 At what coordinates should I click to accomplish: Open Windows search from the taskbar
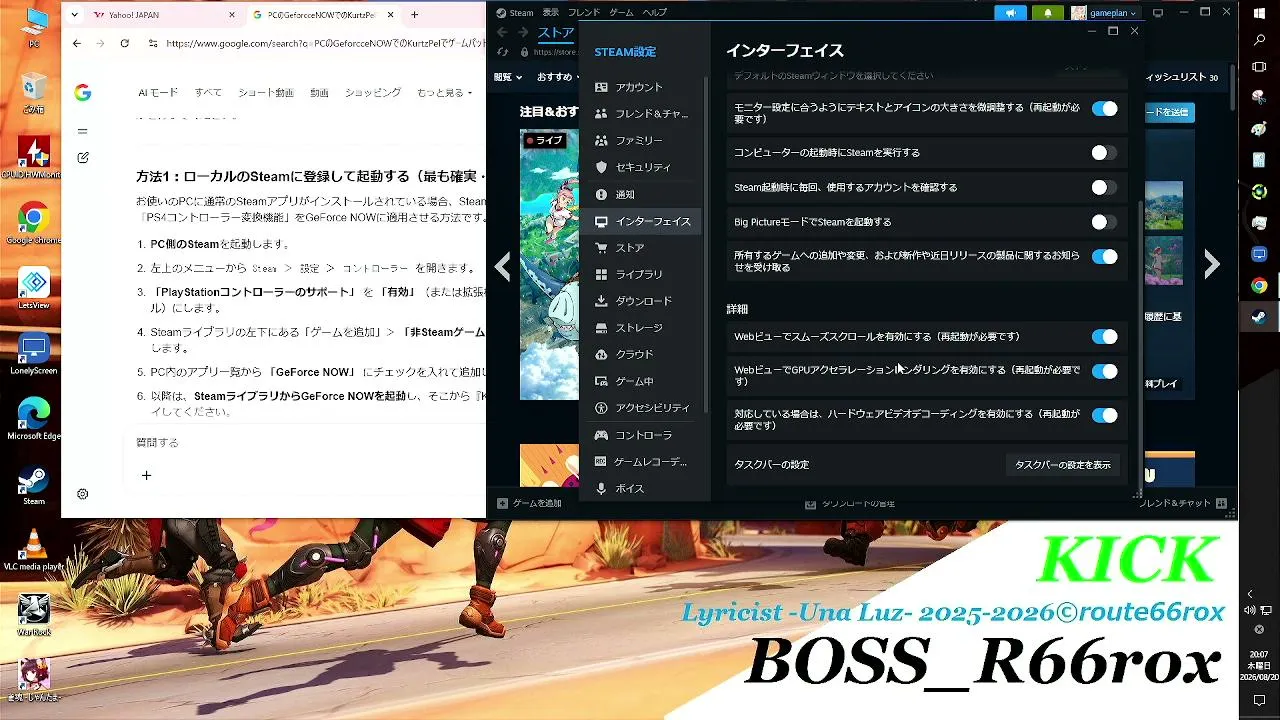[1259, 41]
